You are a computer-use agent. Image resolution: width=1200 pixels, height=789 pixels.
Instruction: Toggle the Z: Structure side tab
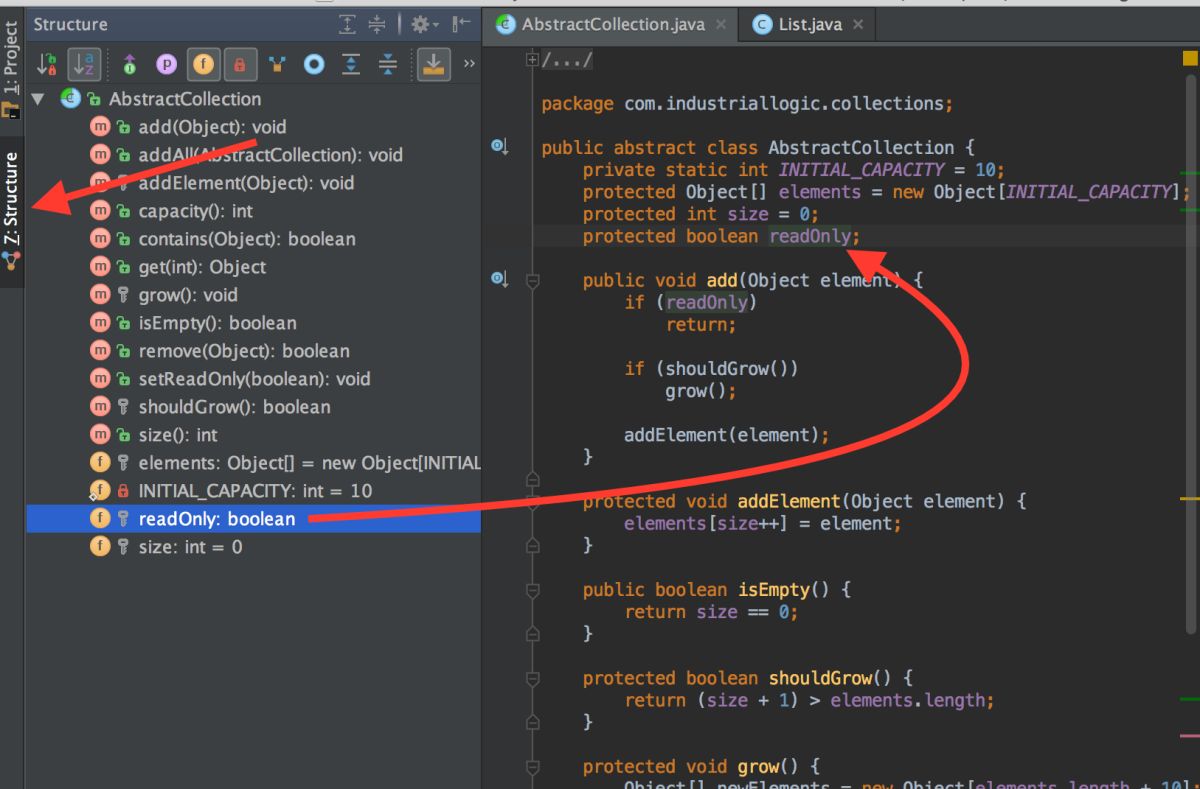(x=11, y=212)
